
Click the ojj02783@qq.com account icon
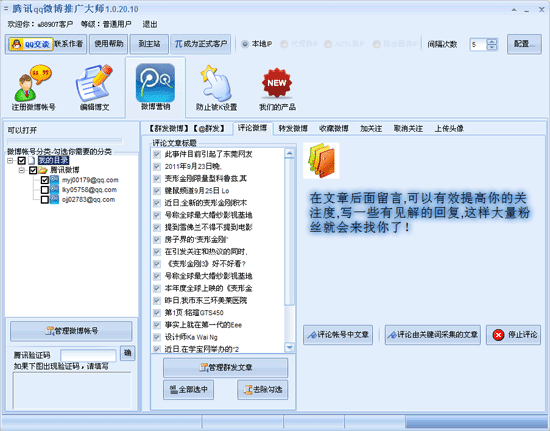point(54,200)
